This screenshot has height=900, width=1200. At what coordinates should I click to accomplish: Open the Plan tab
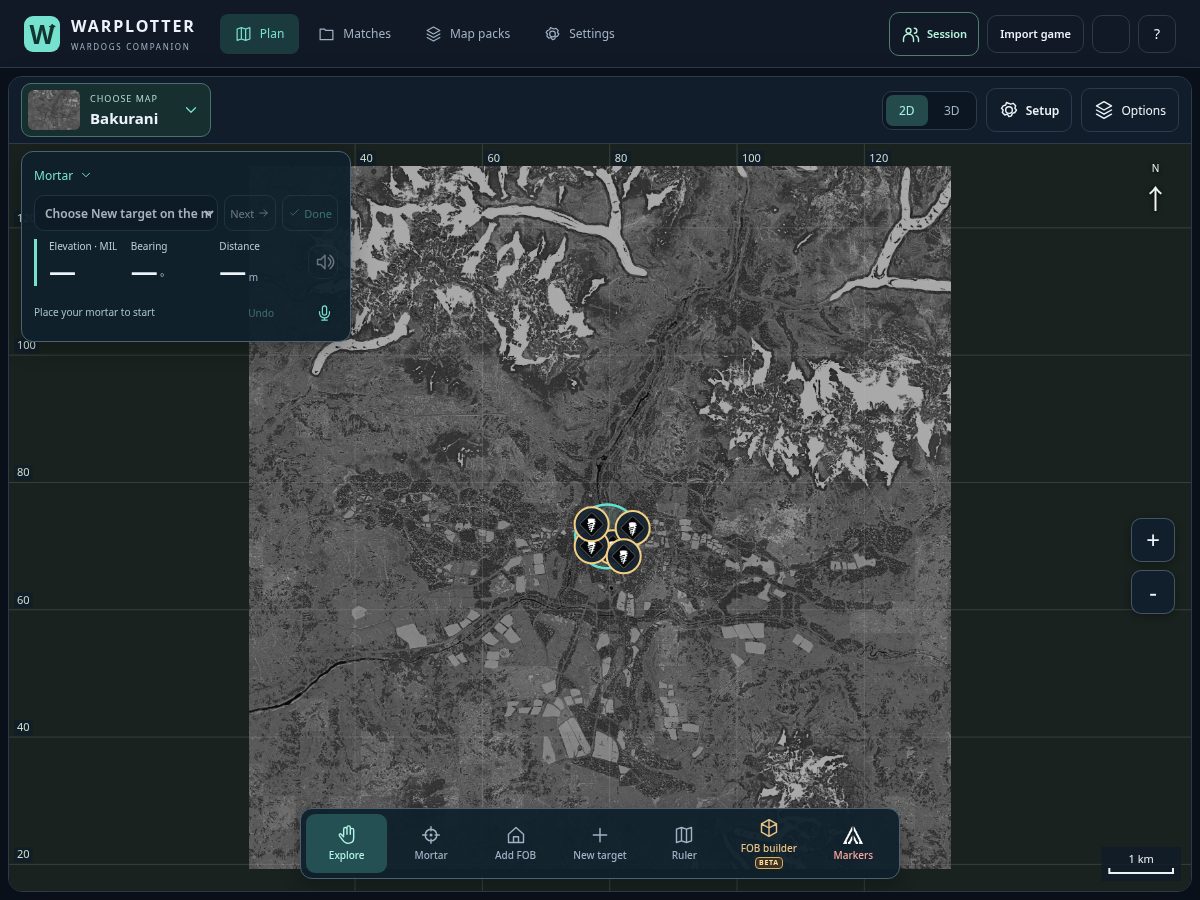[x=259, y=34]
